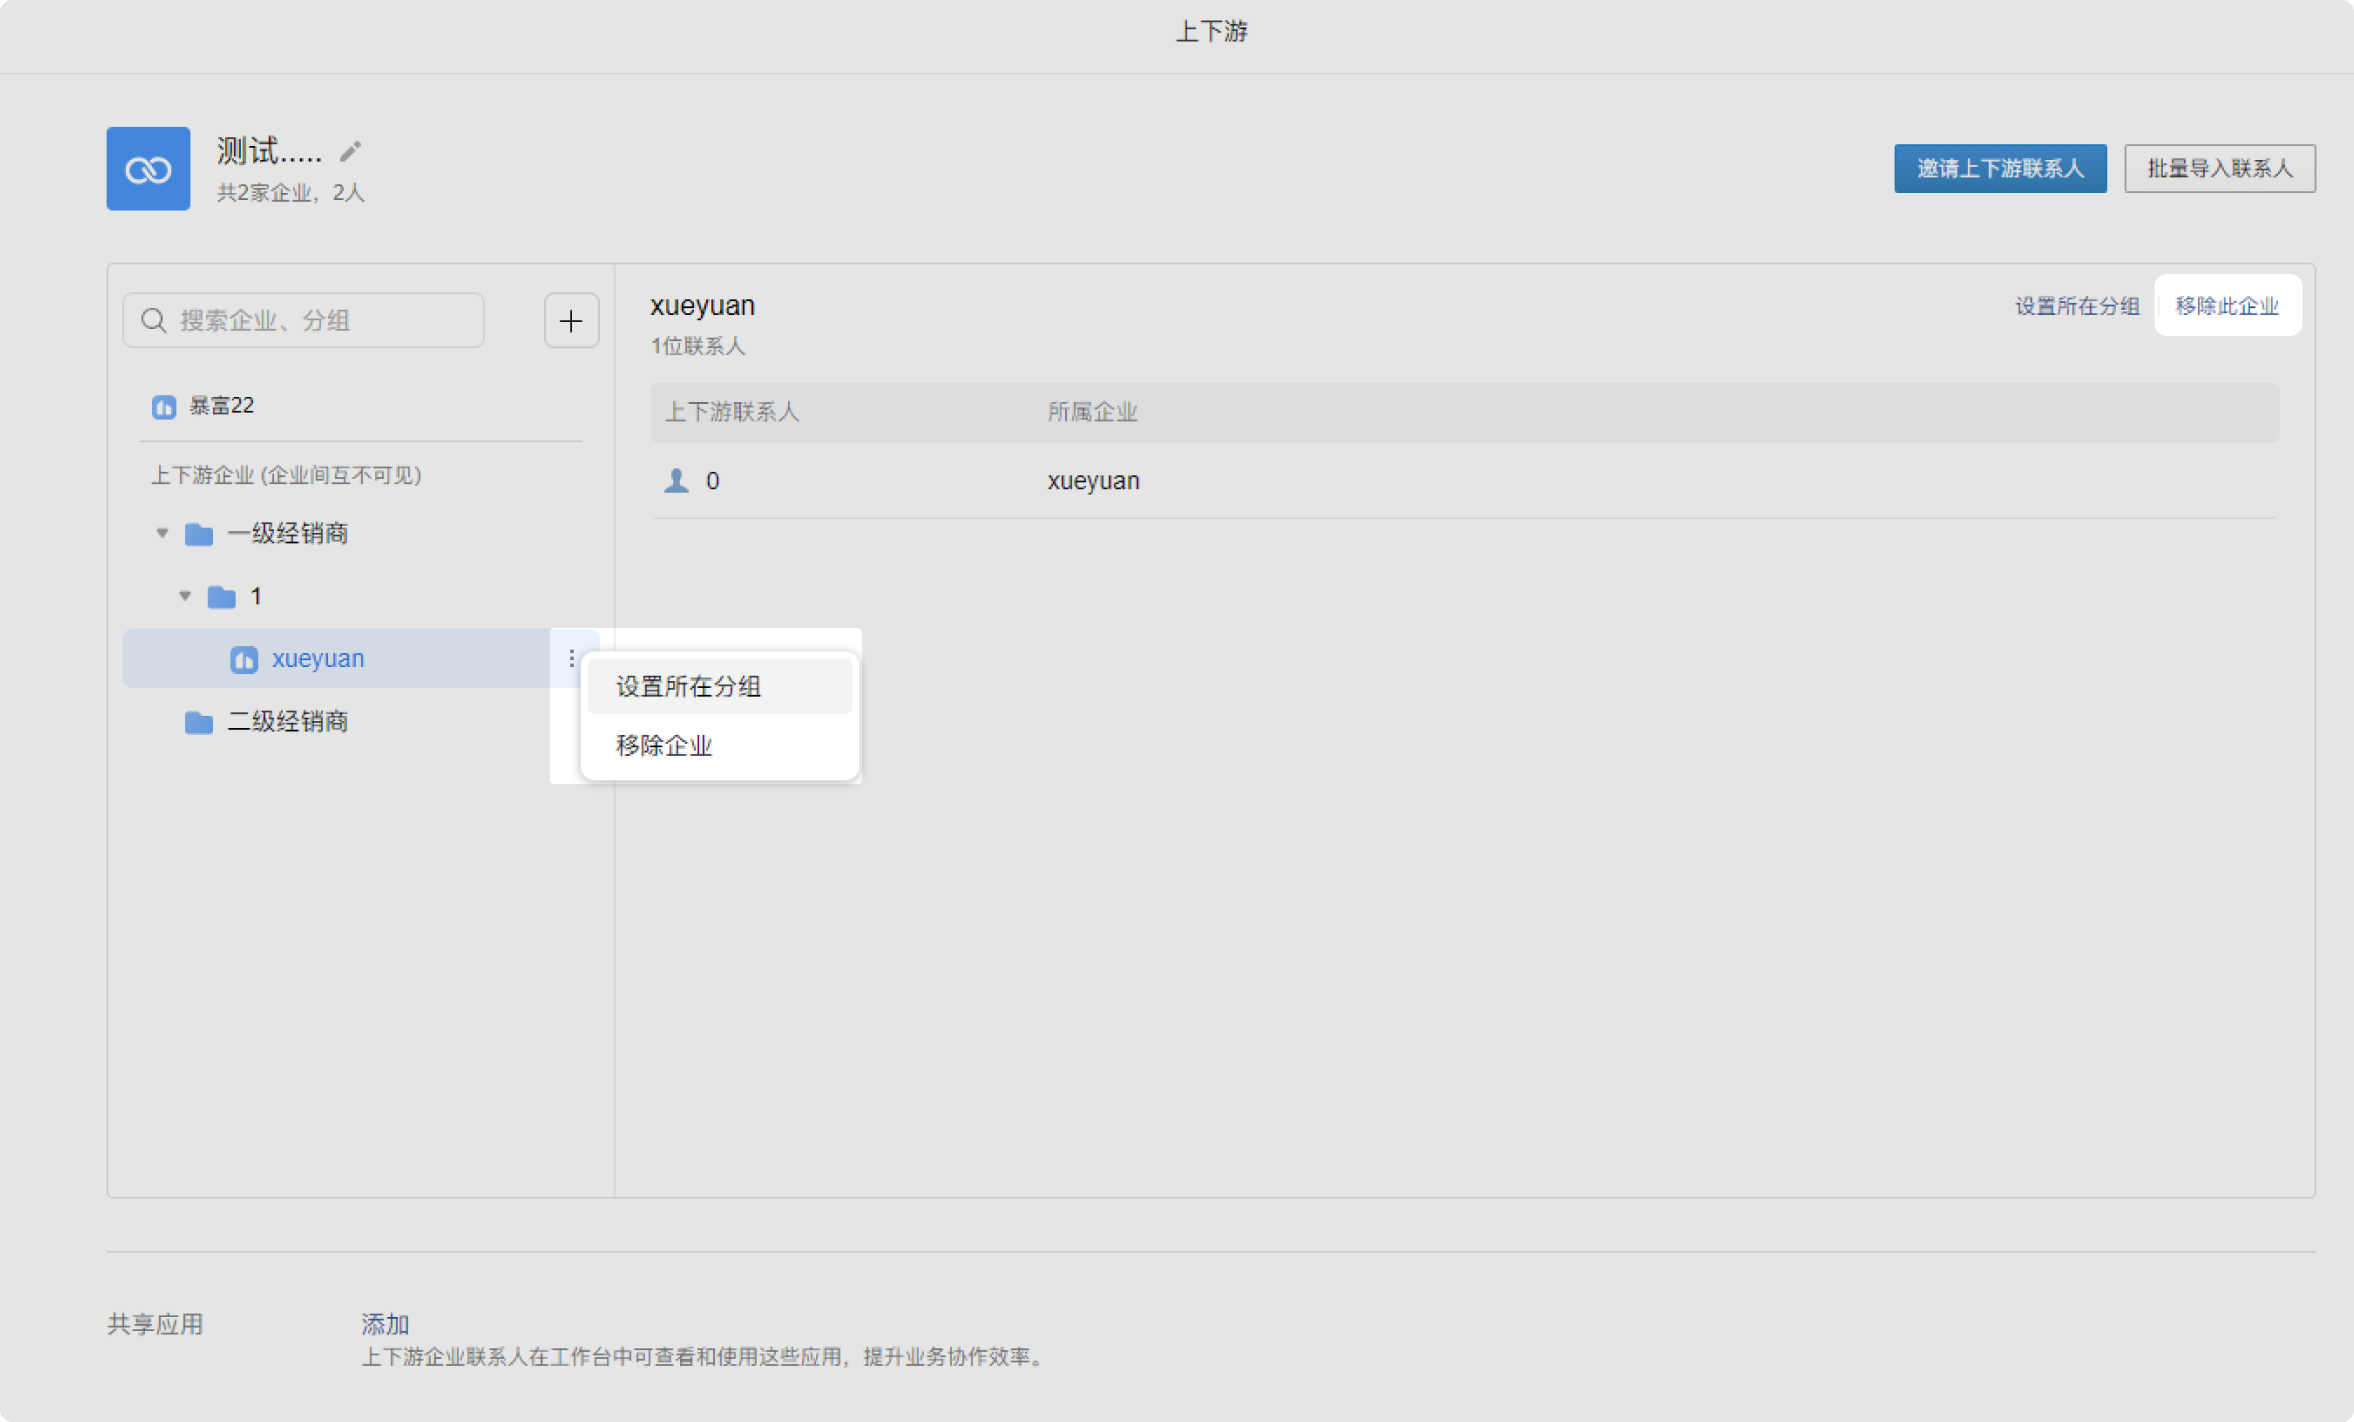
Task: Click the 上下游联系人 column header
Action: click(x=733, y=412)
